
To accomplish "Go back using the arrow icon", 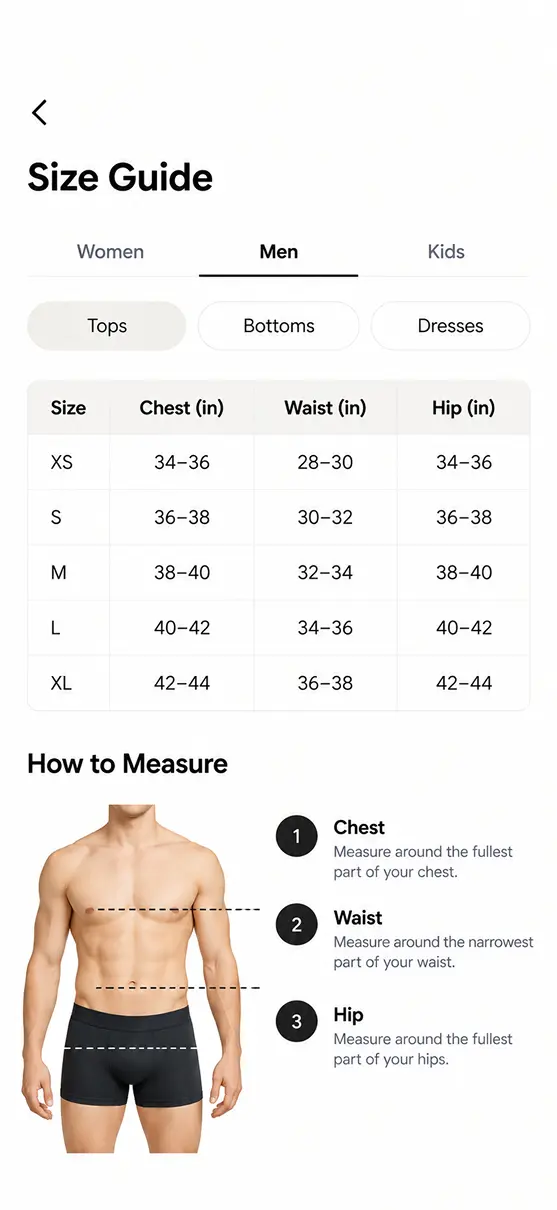I will (39, 112).
